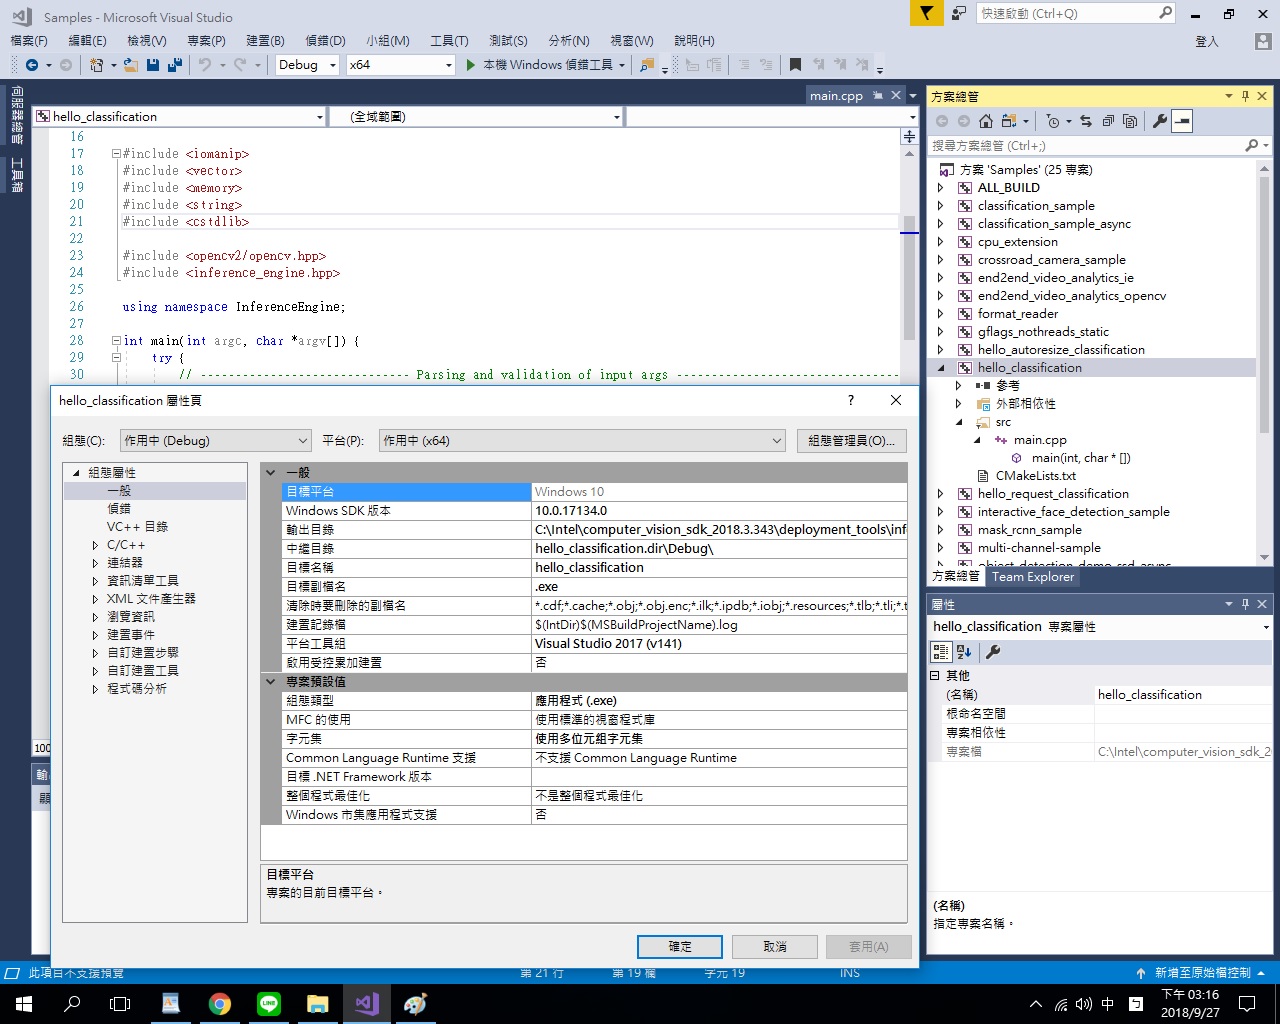Open LINE from the Windows taskbar
1280x1024 pixels.
point(269,1004)
